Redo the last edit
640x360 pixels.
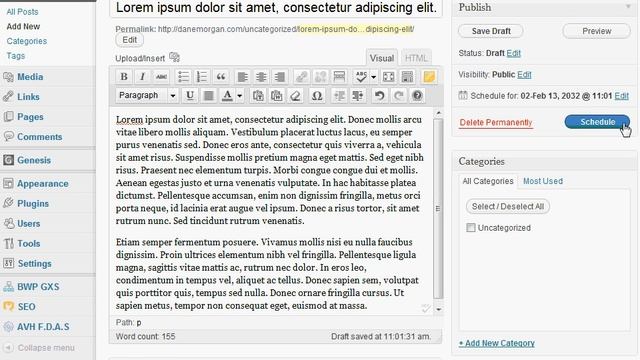[398, 96]
